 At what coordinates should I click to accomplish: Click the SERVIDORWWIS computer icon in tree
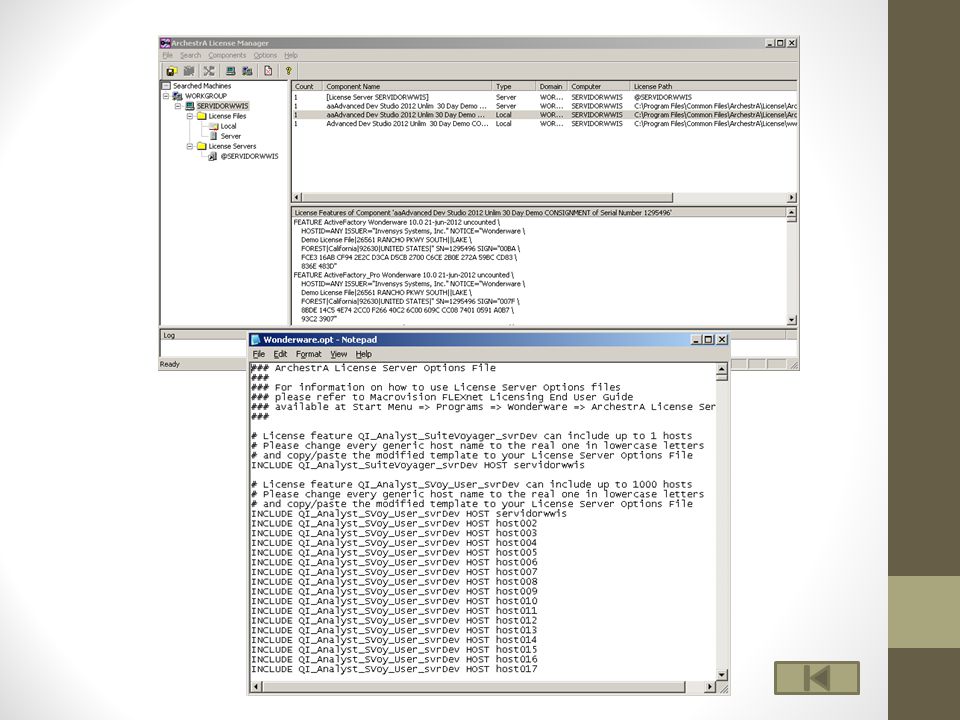coord(190,106)
